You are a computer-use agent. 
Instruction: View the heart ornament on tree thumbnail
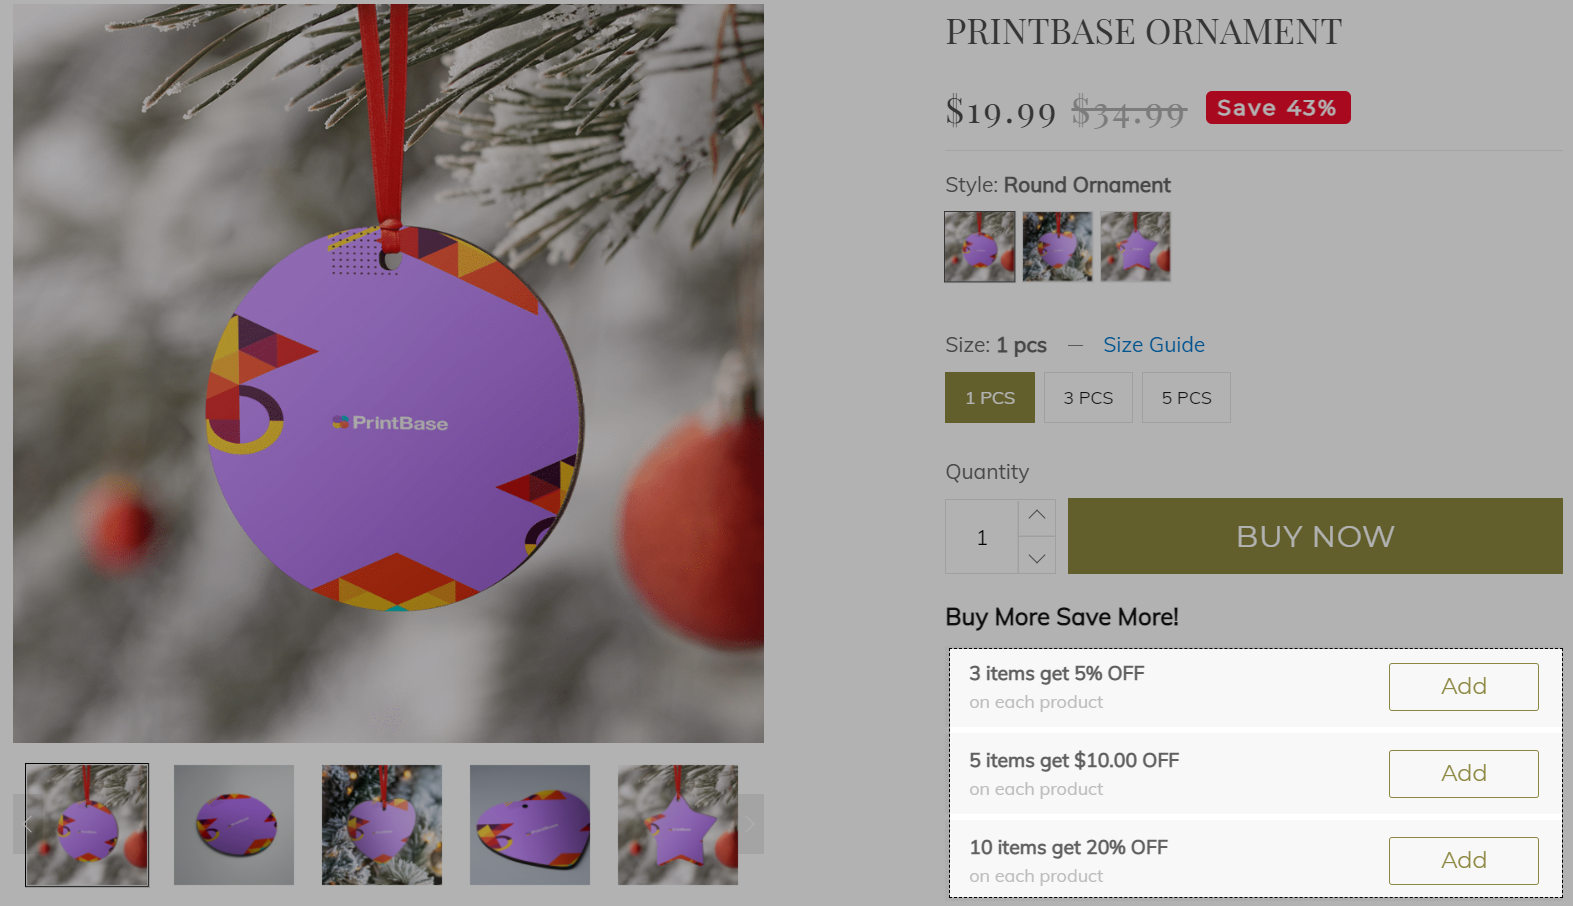pyautogui.click(x=382, y=825)
